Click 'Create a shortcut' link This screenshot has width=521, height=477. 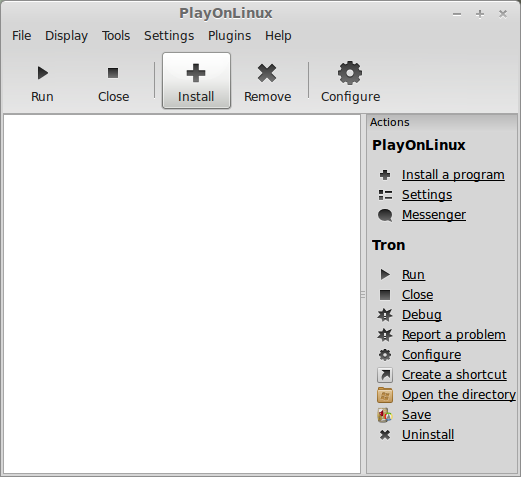[x=454, y=375]
